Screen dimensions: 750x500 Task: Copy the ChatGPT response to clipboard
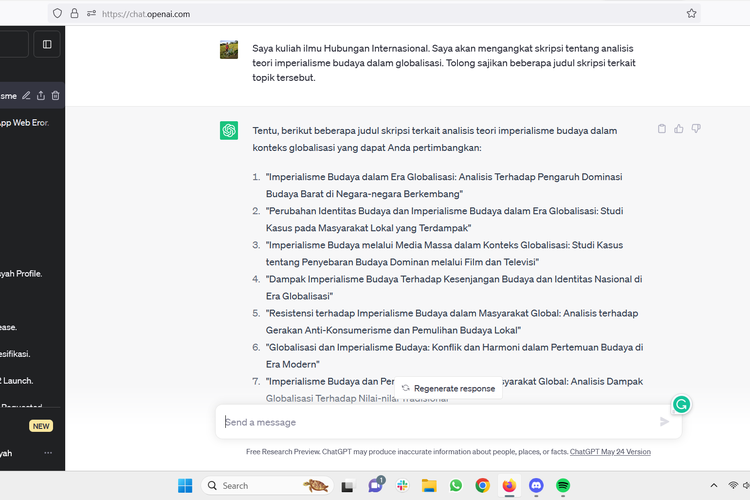(662, 129)
